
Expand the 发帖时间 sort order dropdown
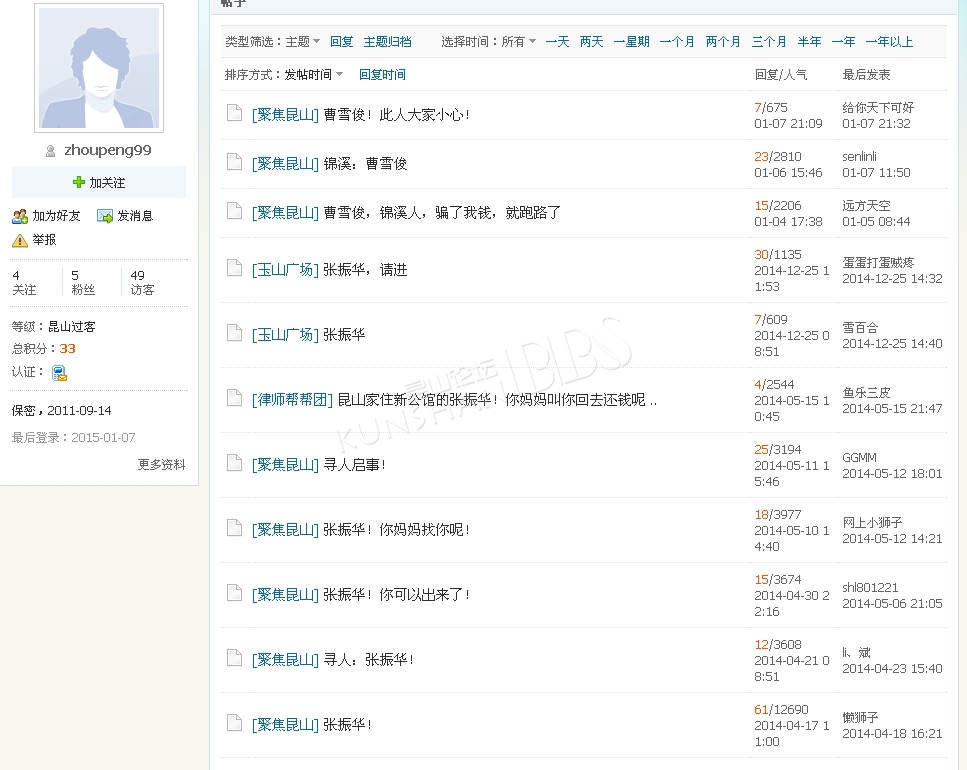tap(313, 75)
